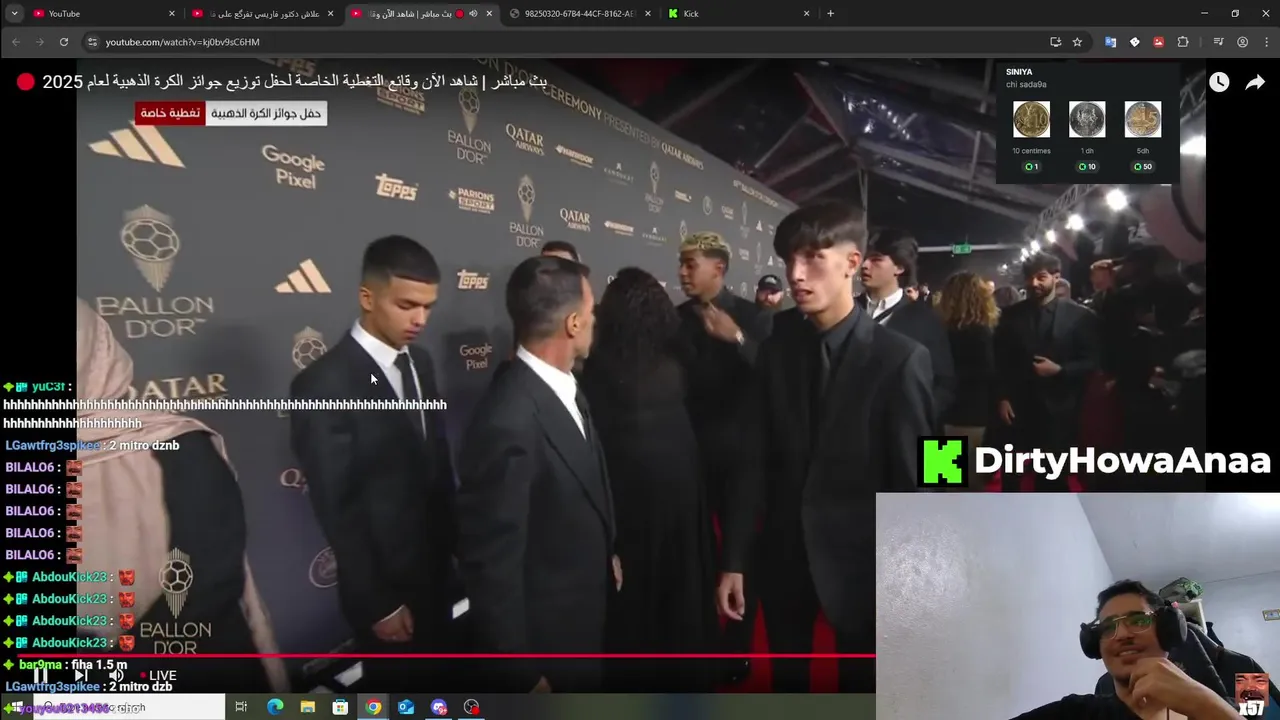The image size is (1280, 720).
Task: Open Discord from the taskbar
Action: pos(439,707)
